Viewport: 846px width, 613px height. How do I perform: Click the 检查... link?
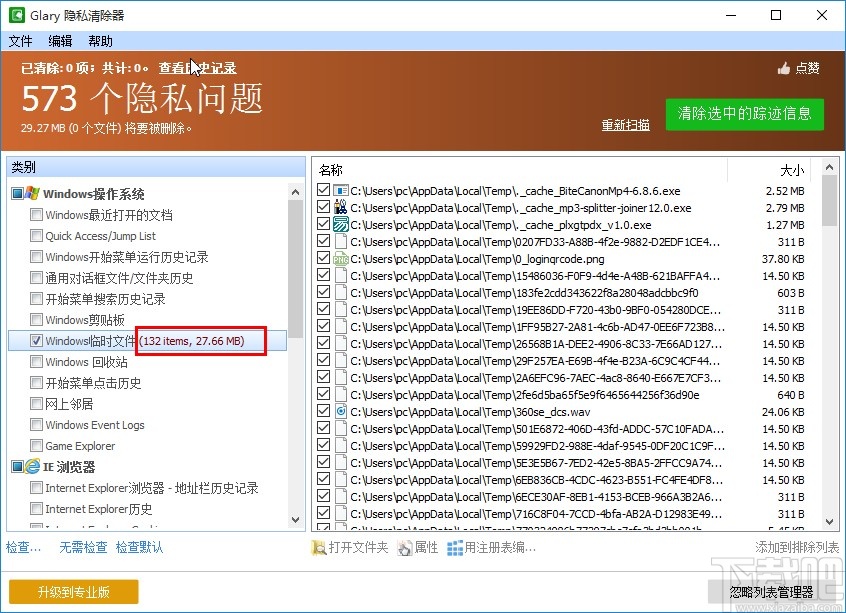coord(23,548)
